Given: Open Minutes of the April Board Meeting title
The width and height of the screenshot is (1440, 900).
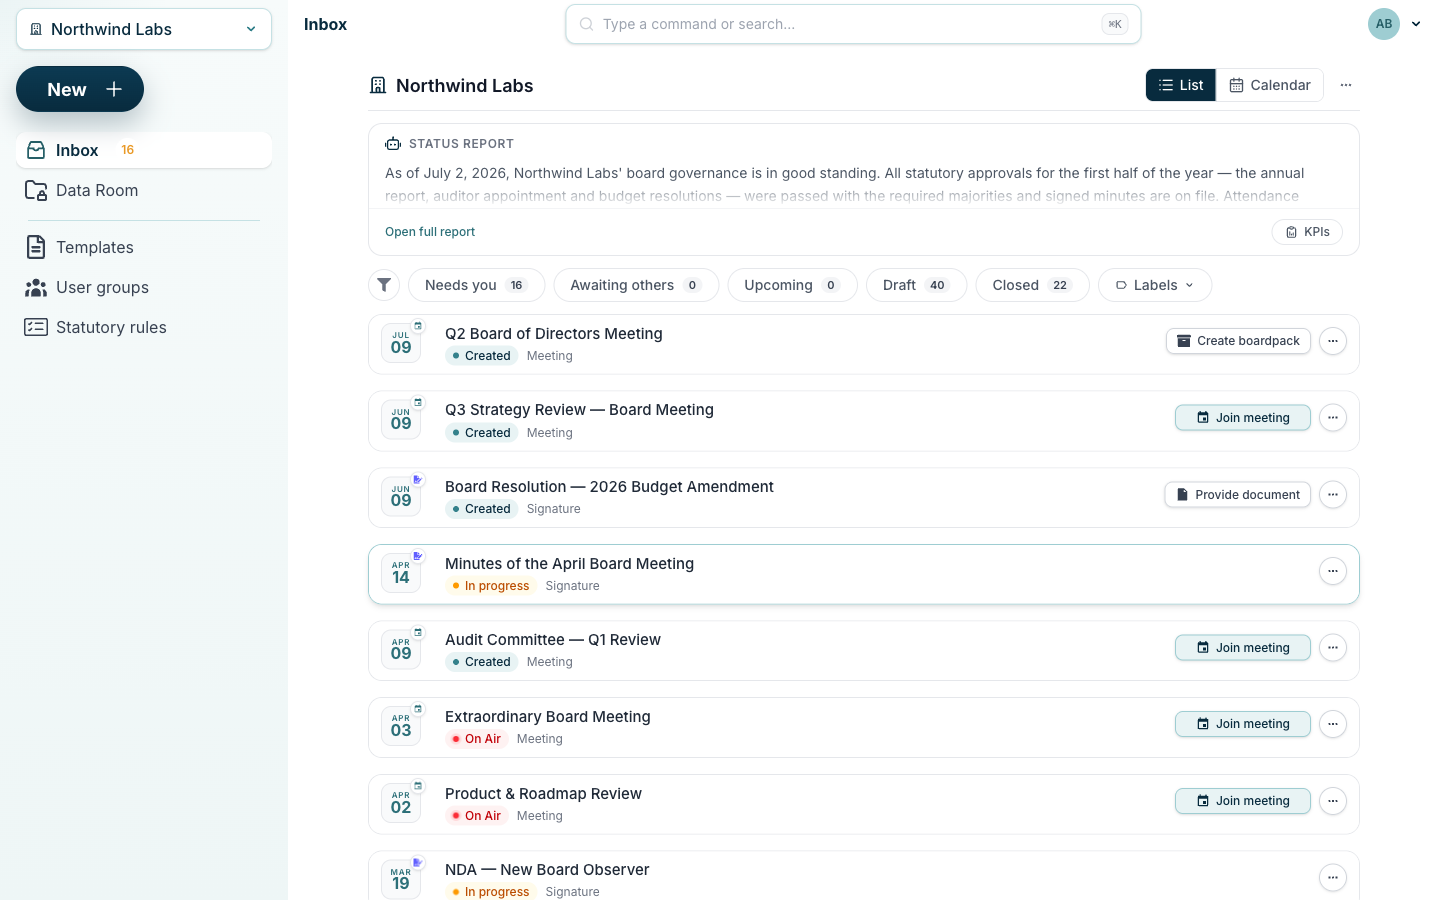Looking at the screenshot, I should [569, 564].
